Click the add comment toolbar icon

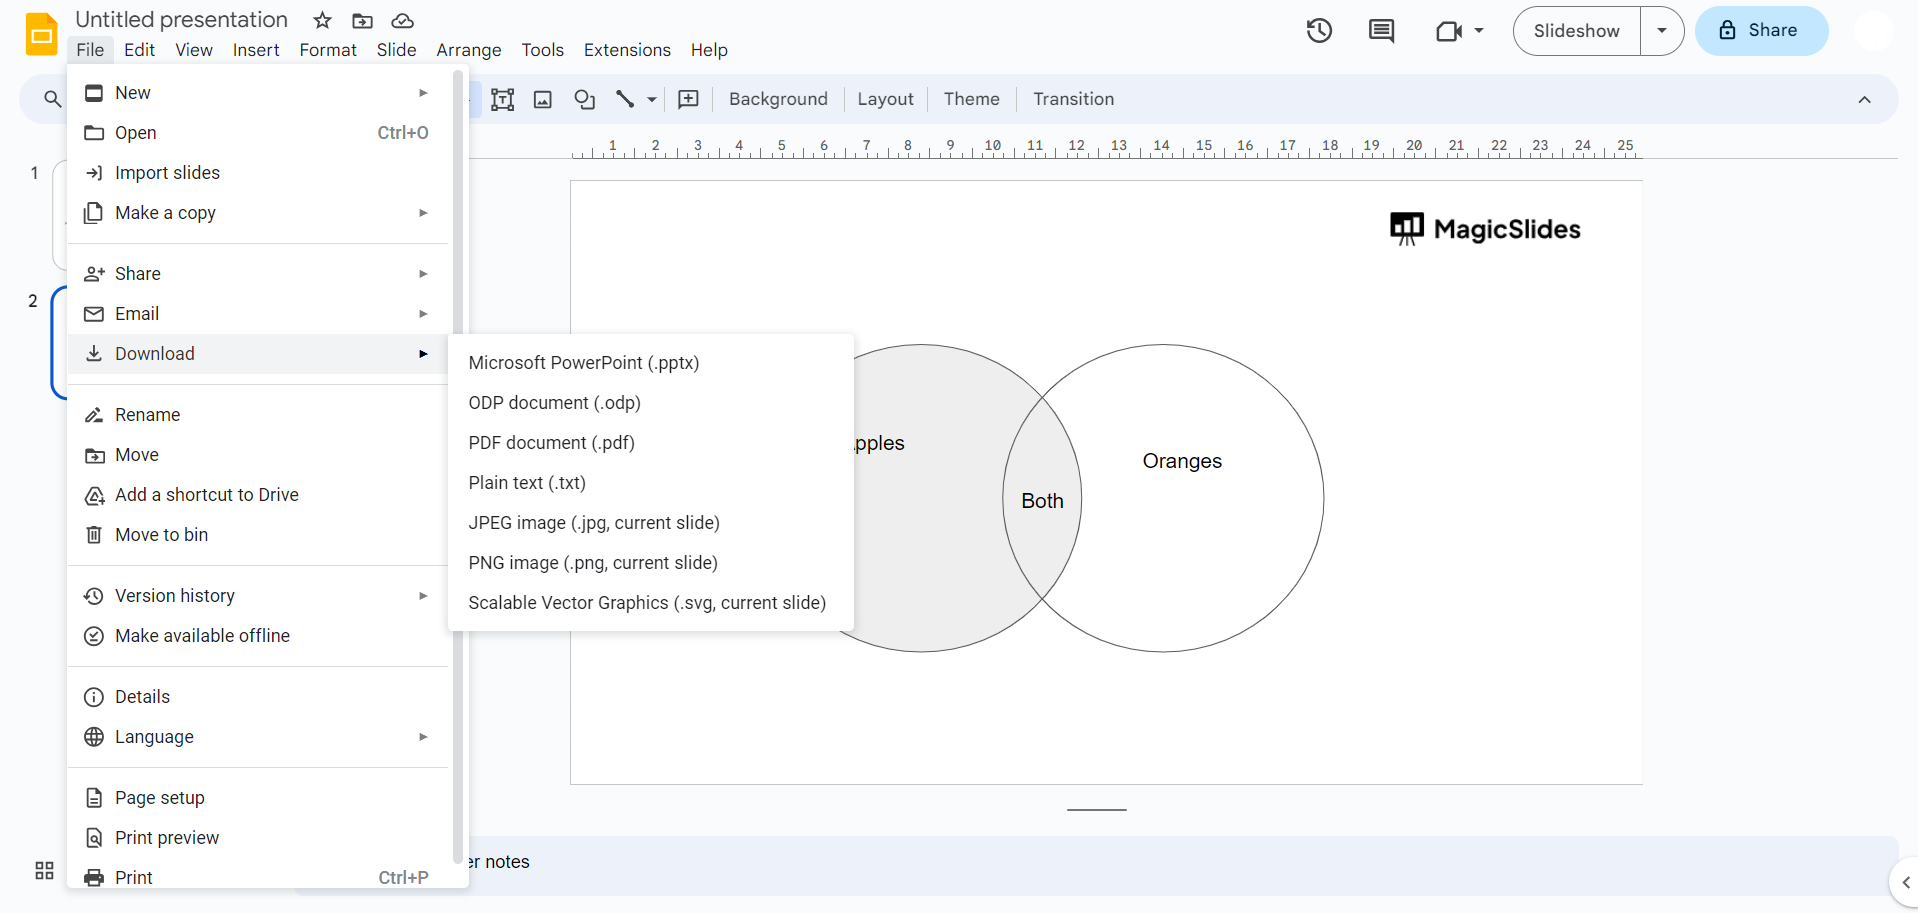tap(688, 99)
